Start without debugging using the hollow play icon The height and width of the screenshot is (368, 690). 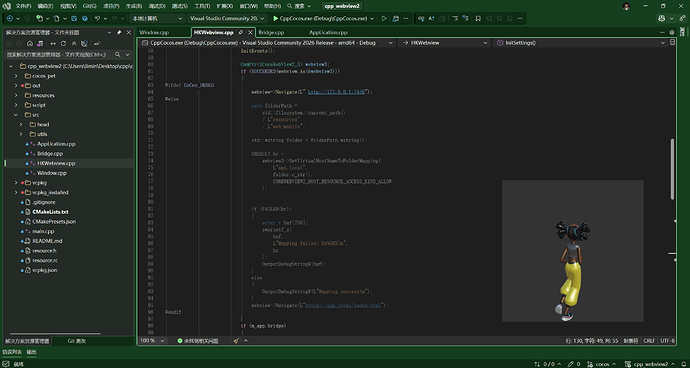pos(384,18)
